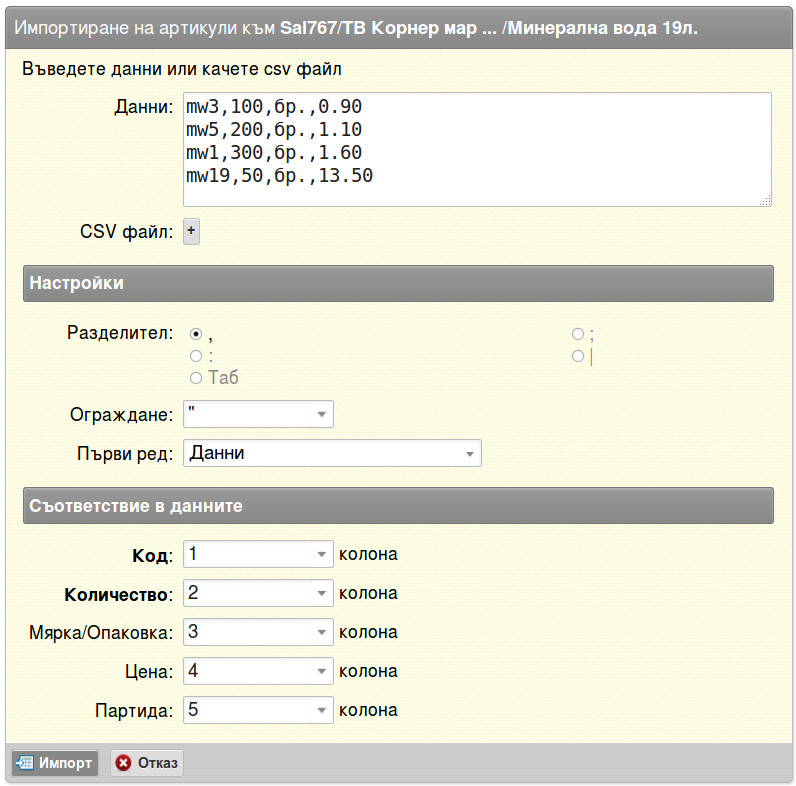Click the Разделител label
The width and height of the screenshot is (796, 786).
(120, 333)
